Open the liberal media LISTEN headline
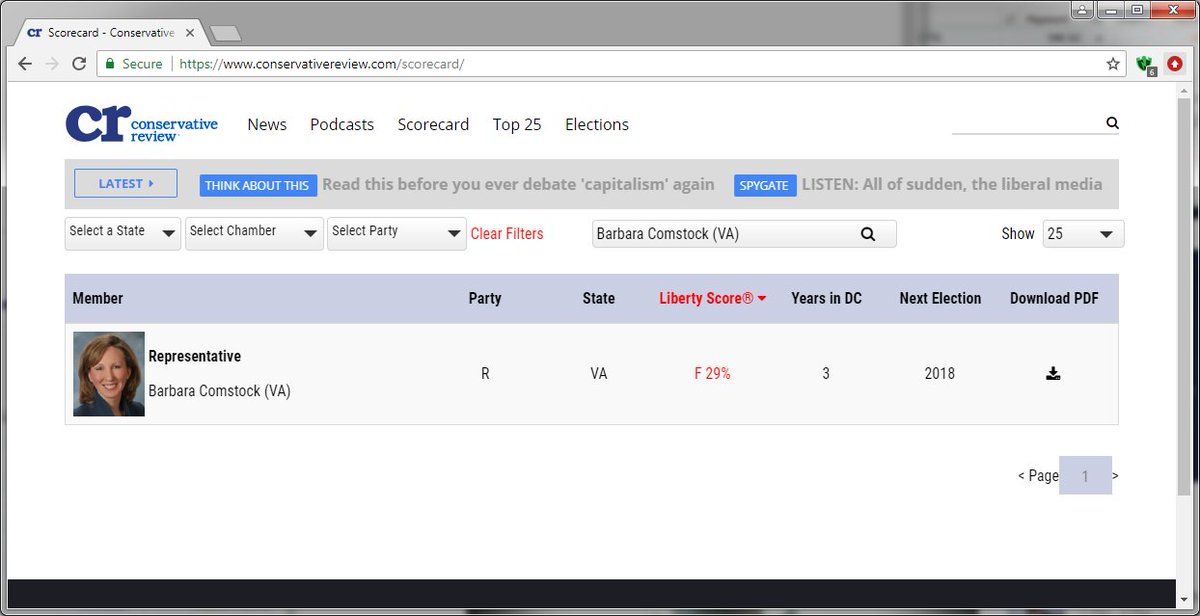1200x616 pixels. pos(952,184)
